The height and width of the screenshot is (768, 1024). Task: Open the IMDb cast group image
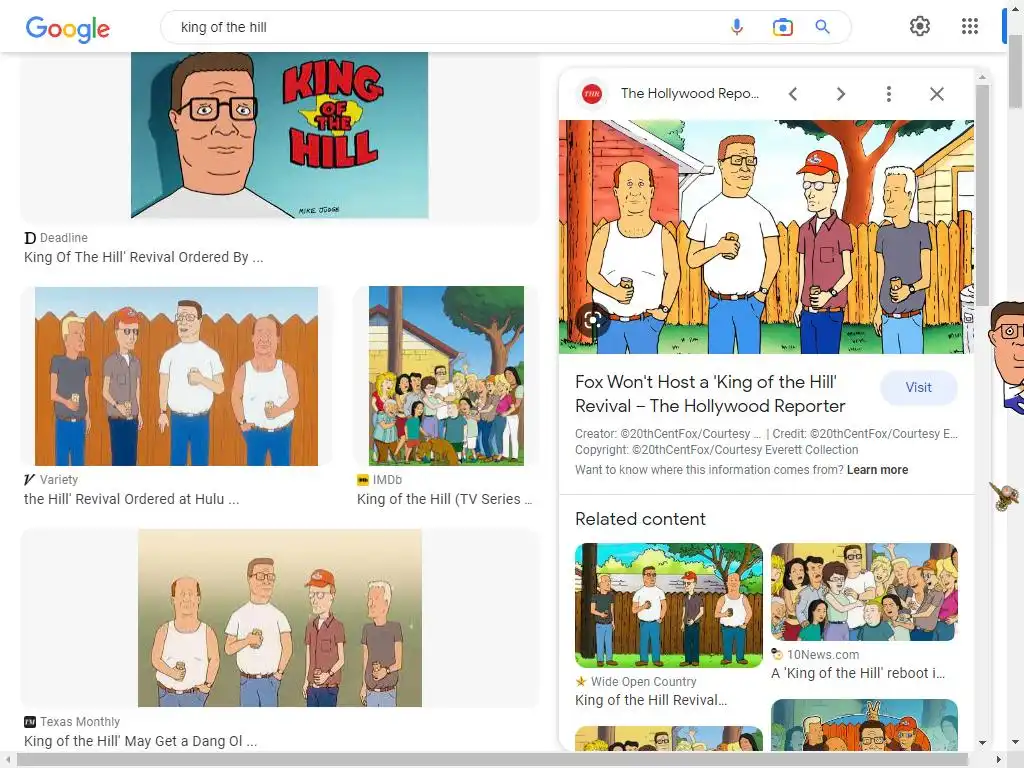tap(446, 376)
